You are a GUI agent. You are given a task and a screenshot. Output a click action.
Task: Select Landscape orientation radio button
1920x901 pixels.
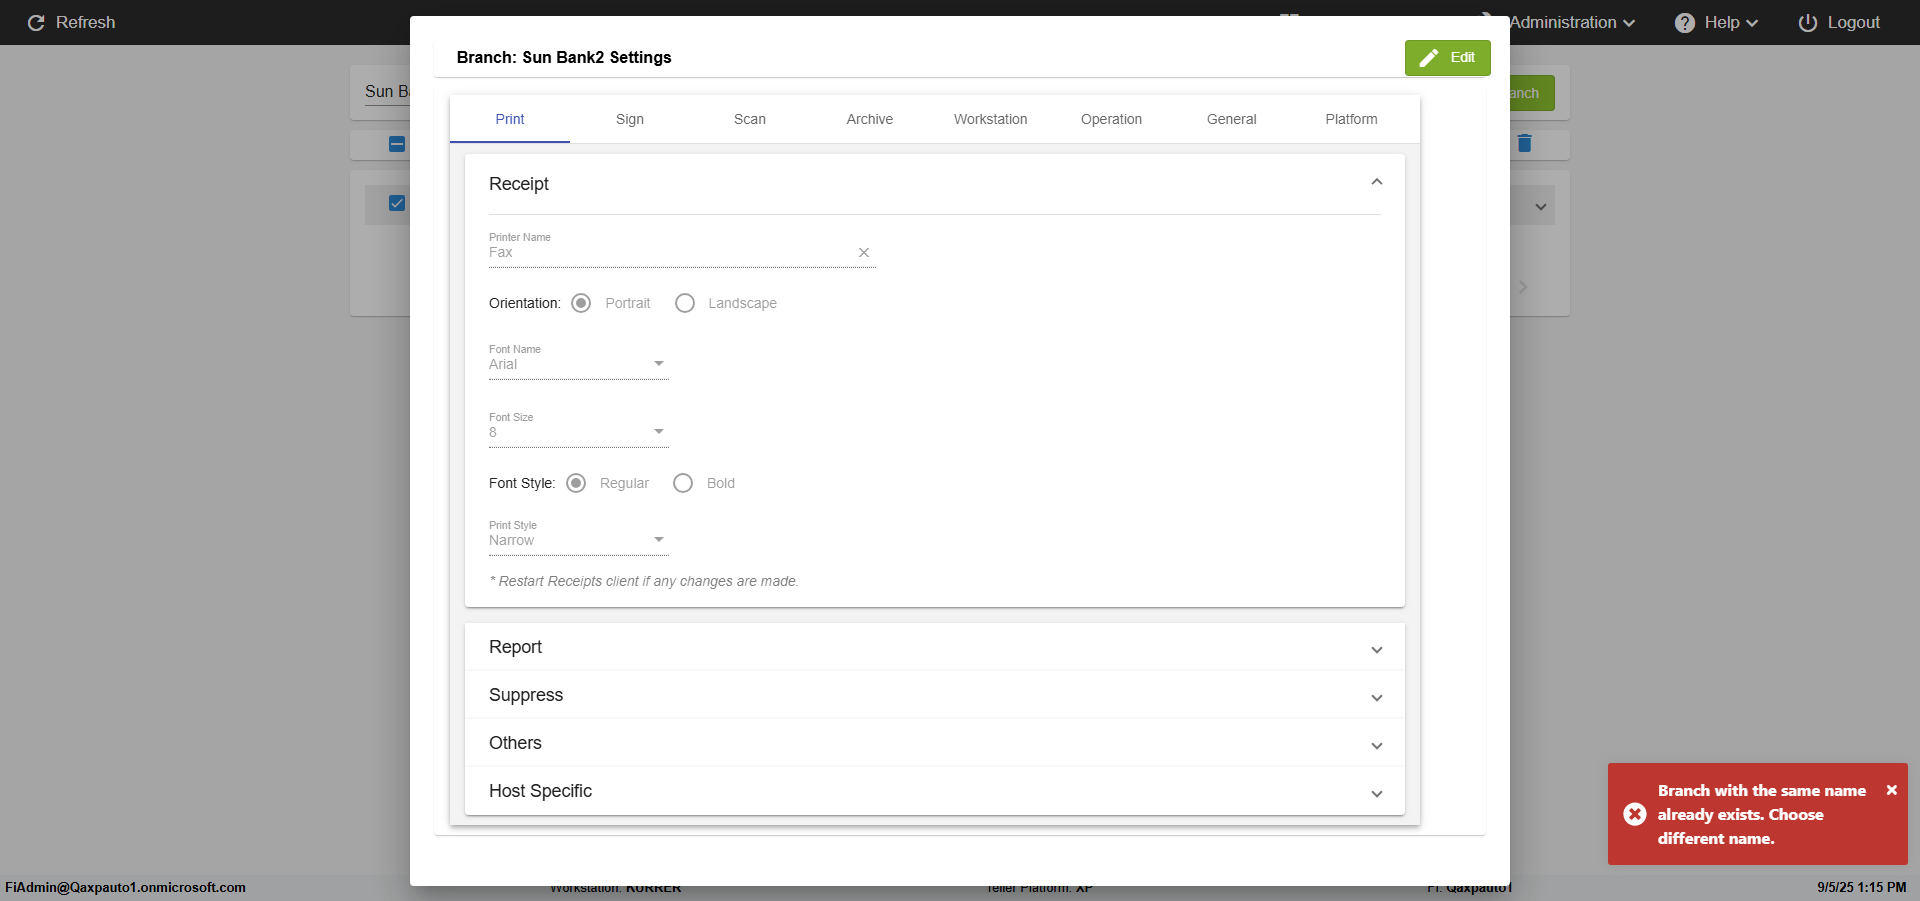pyautogui.click(x=685, y=303)
